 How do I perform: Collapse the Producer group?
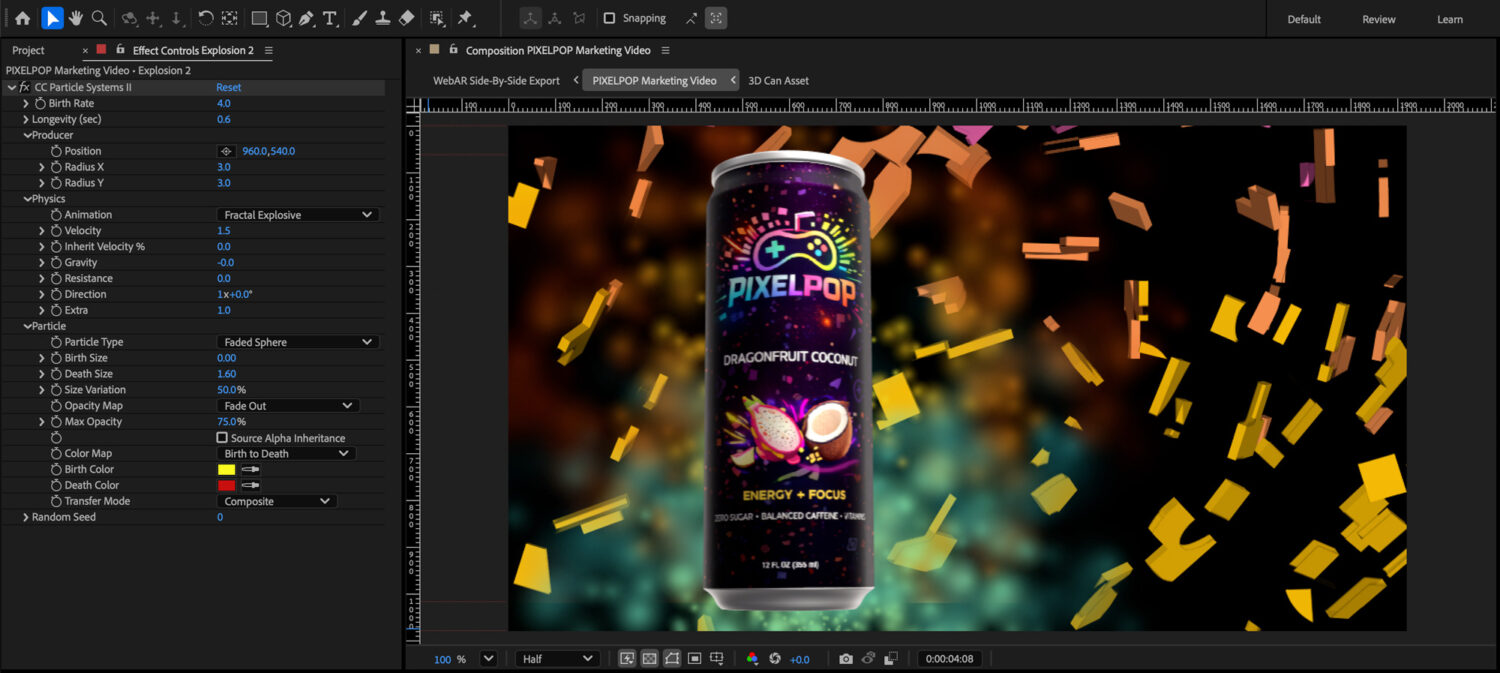point(26,135)
